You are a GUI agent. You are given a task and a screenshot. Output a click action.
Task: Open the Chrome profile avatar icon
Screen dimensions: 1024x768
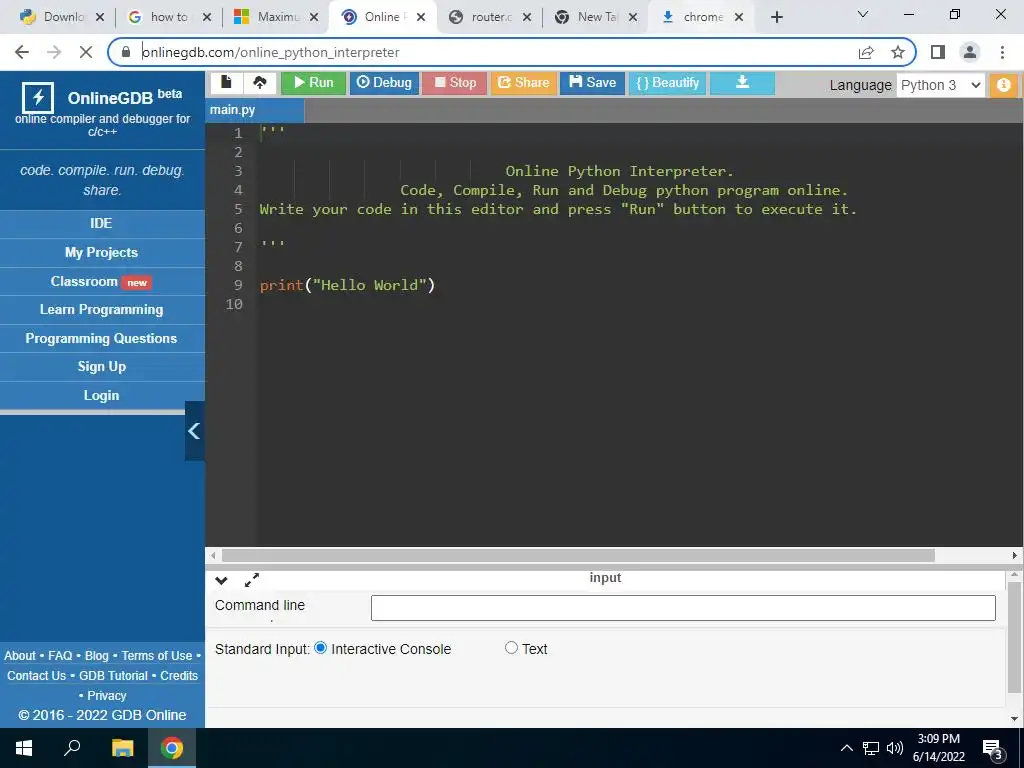point(970,52)
